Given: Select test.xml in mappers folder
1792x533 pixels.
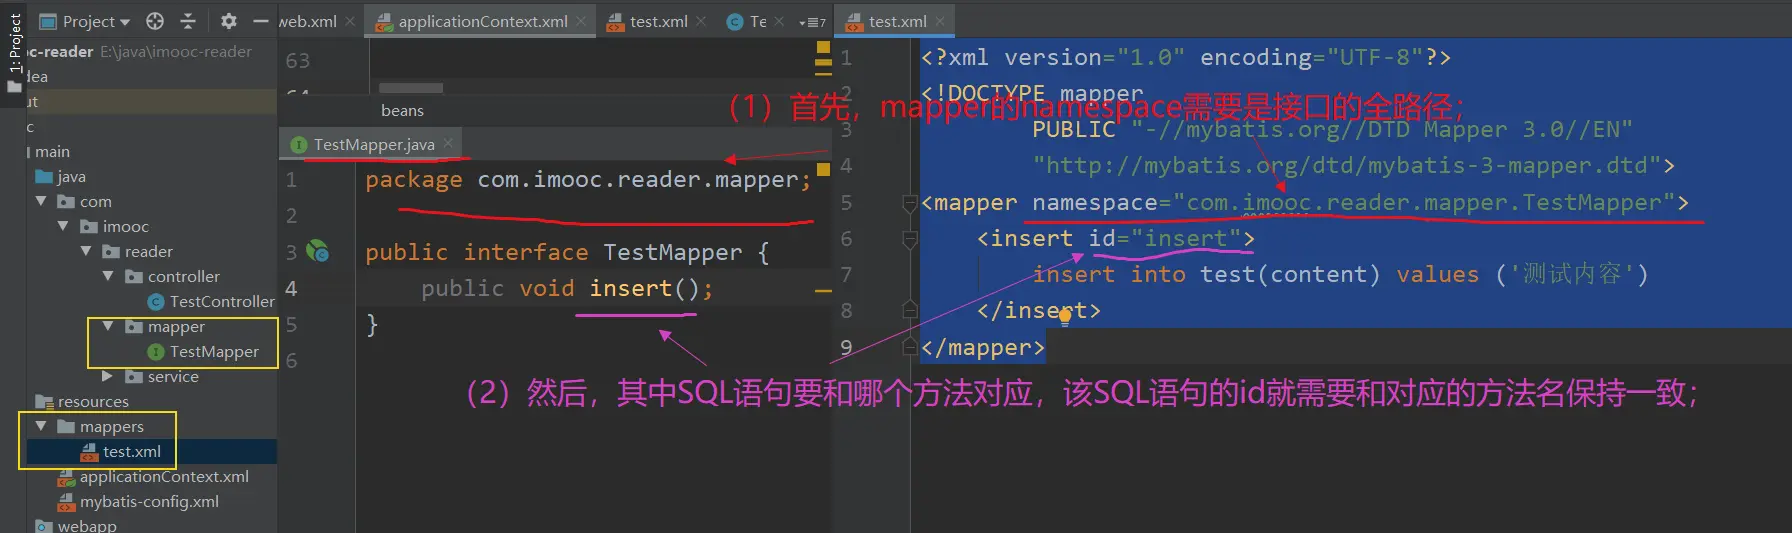Looking at the screenshot, I should point(121,451).
